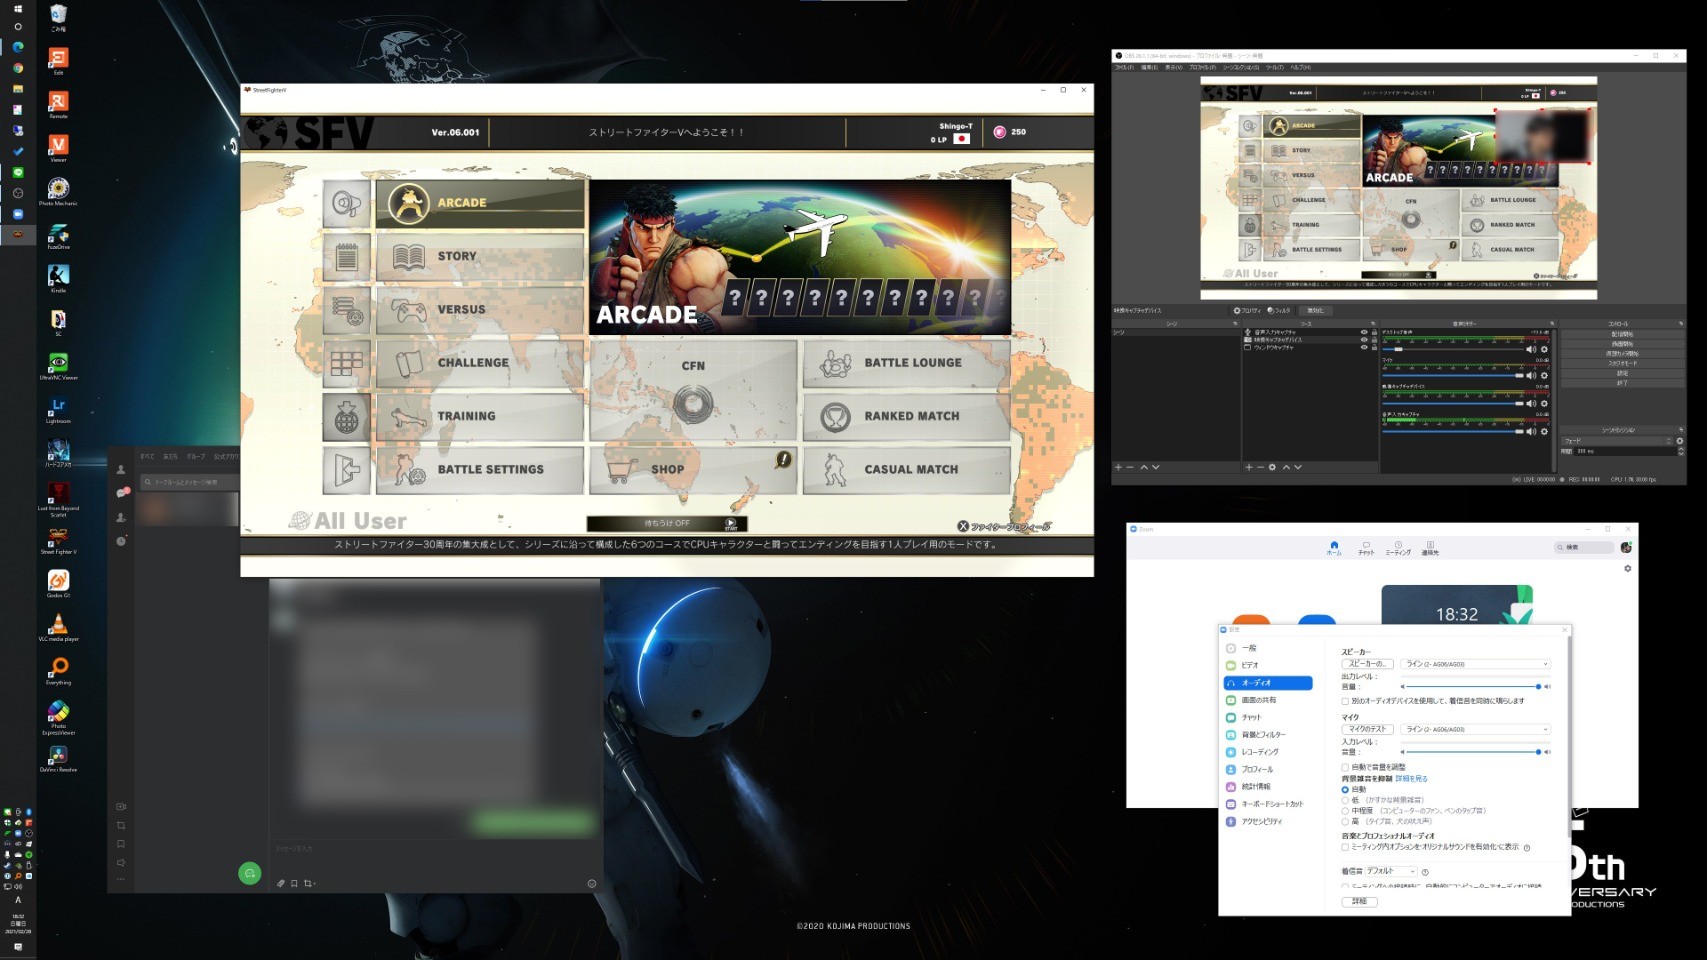Adjust speaker volume slider in Zoom settings

point(1473,686)
